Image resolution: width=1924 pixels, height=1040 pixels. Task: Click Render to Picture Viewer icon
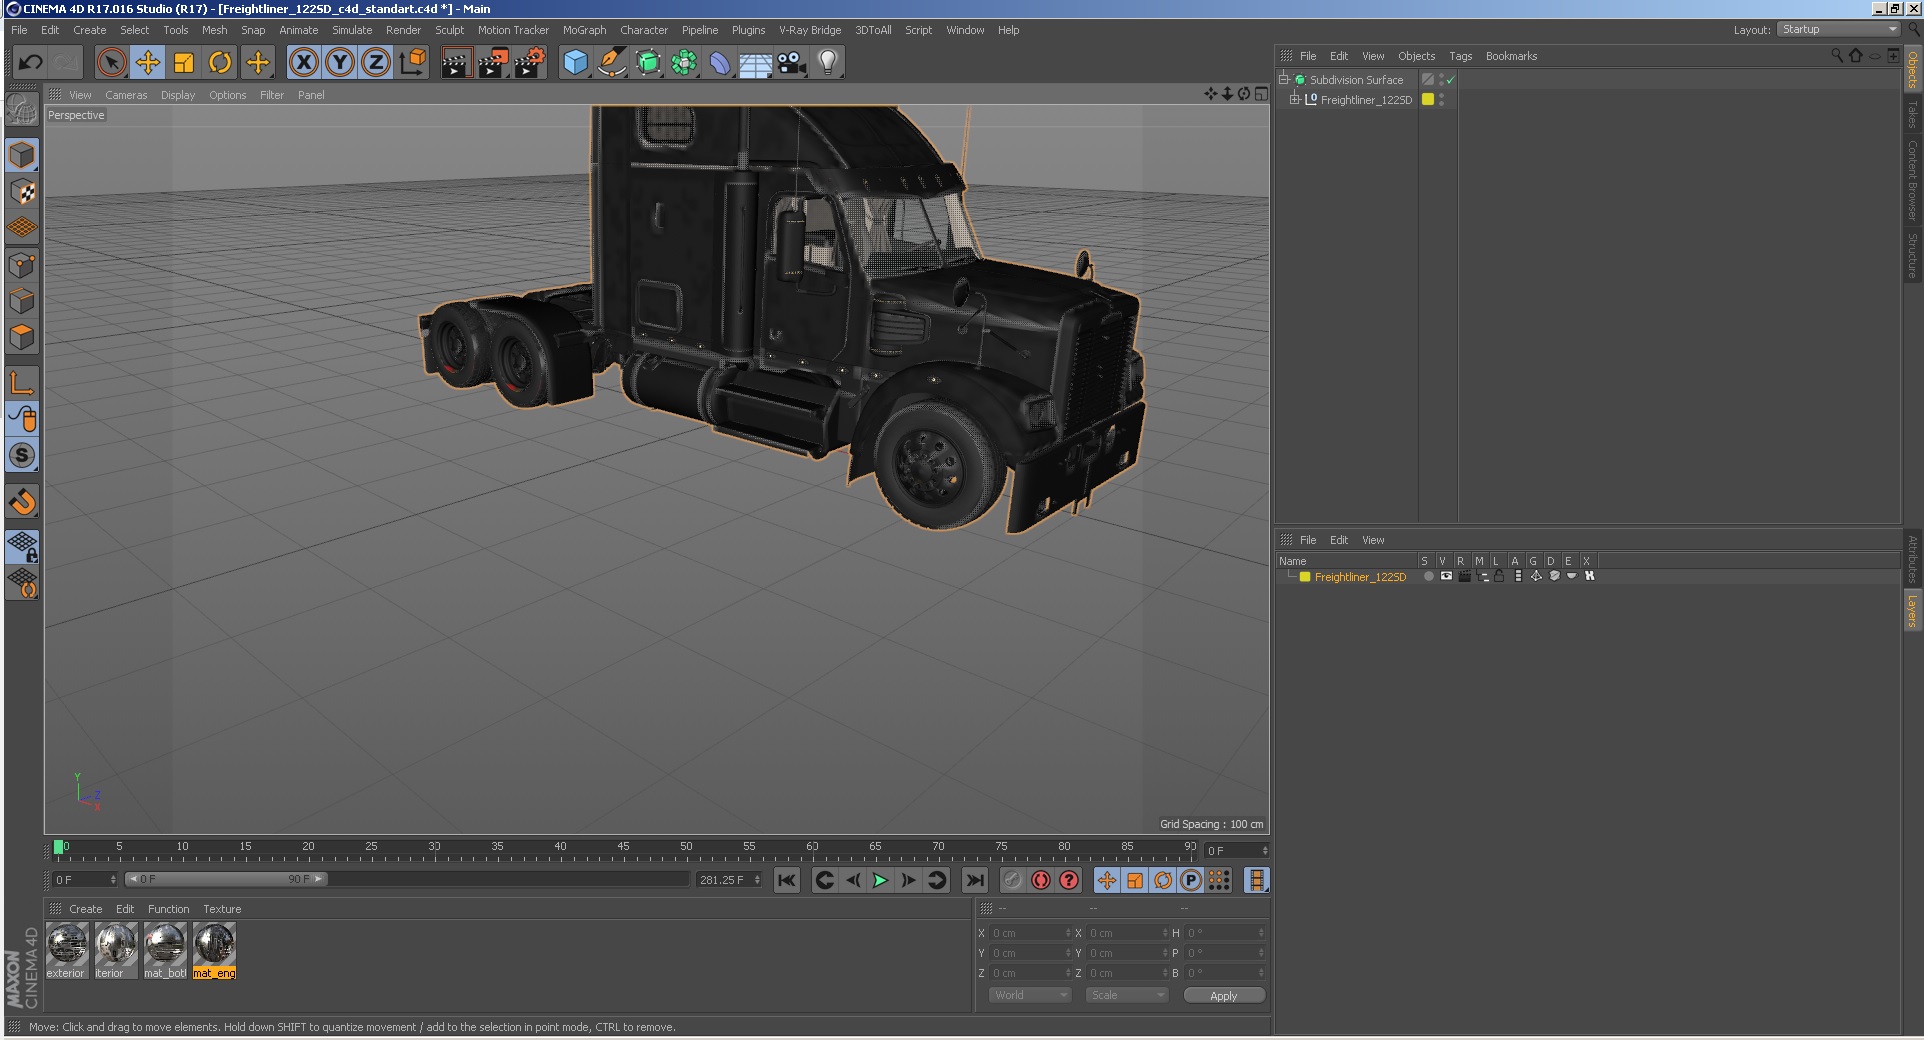pos(493,63)
